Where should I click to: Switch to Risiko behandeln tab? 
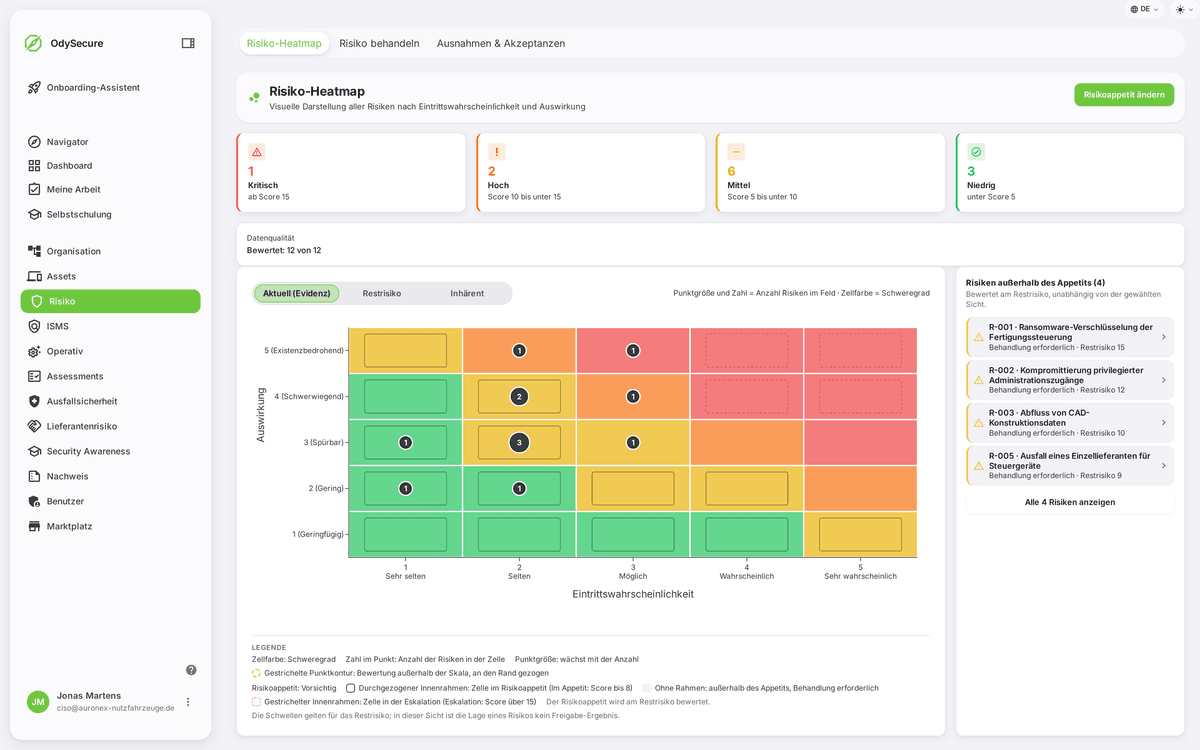coord(379,44)
